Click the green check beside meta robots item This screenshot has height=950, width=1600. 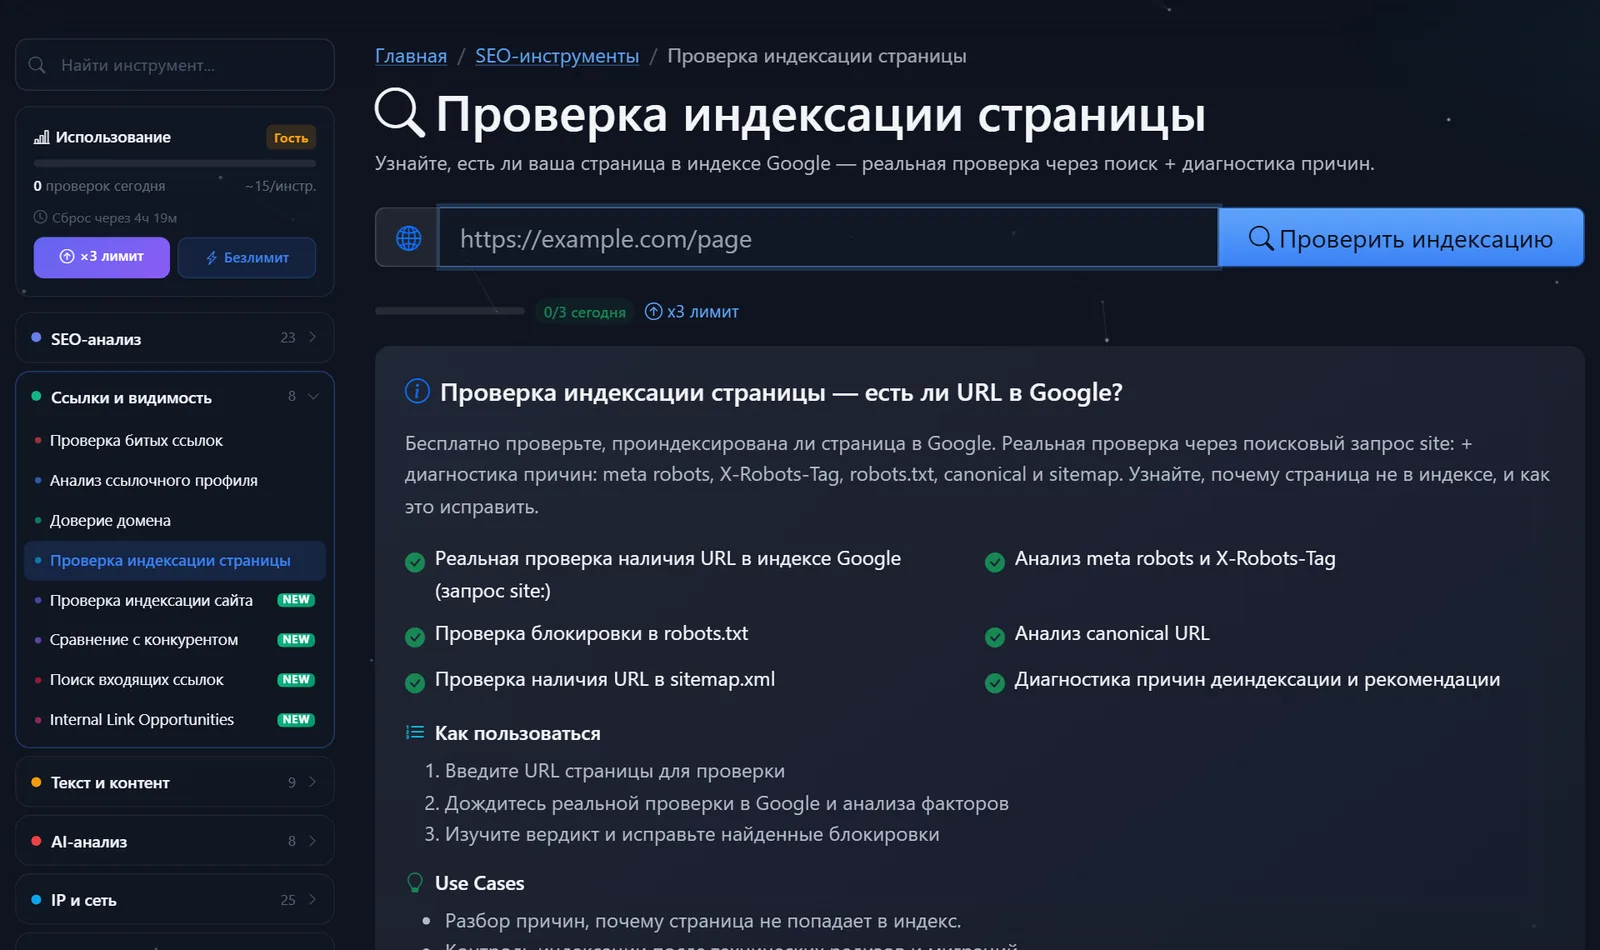tap(995, 562)
